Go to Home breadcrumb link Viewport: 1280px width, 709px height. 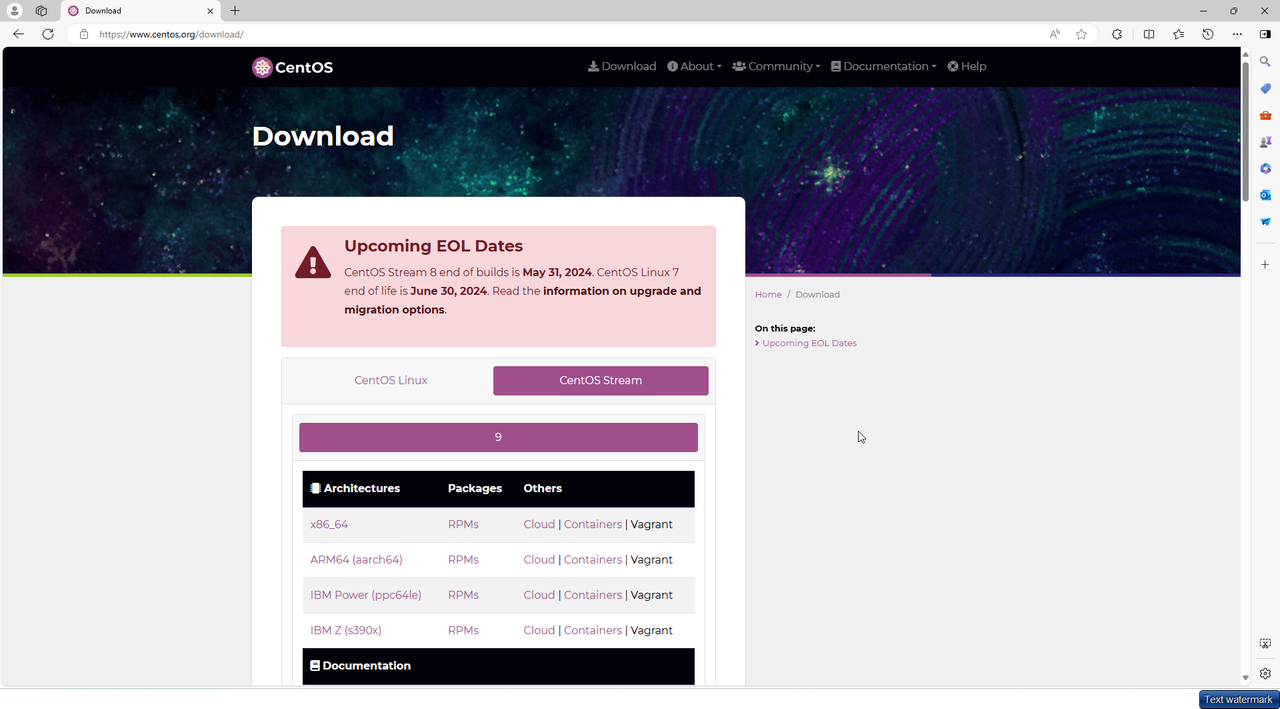(768, 295)
